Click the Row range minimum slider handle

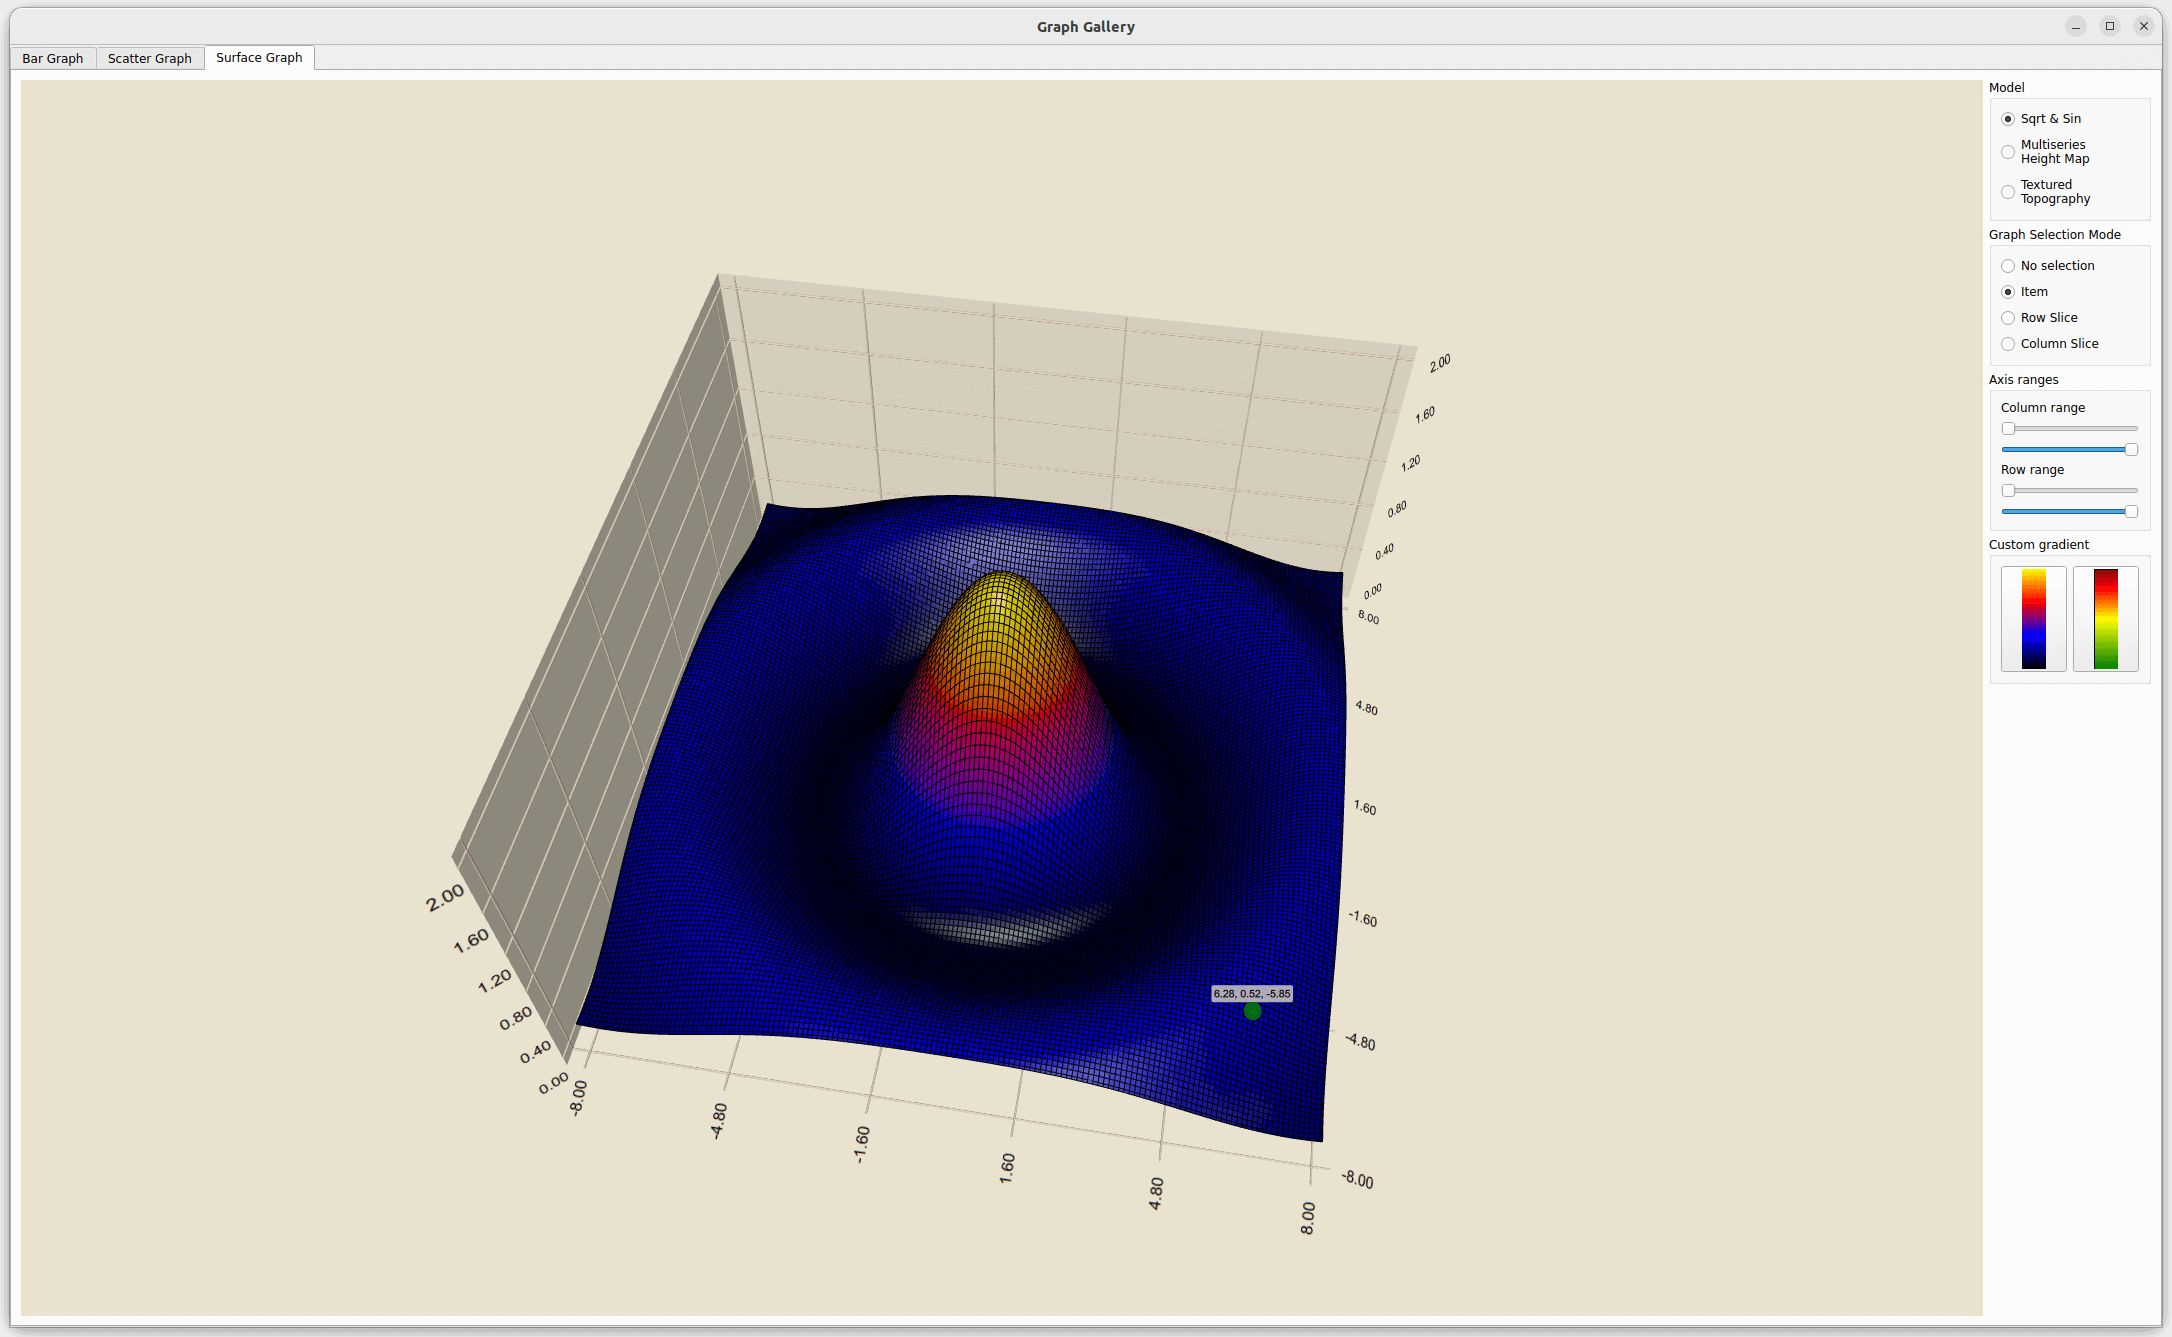[2008, 491]
